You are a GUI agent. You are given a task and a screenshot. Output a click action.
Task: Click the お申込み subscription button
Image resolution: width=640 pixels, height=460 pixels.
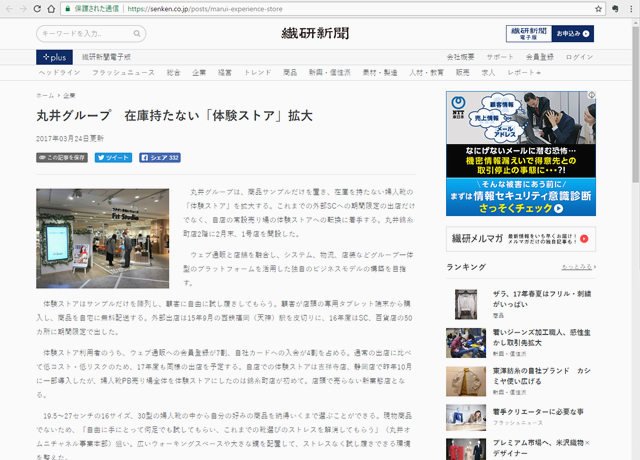[x=574, y=34]
